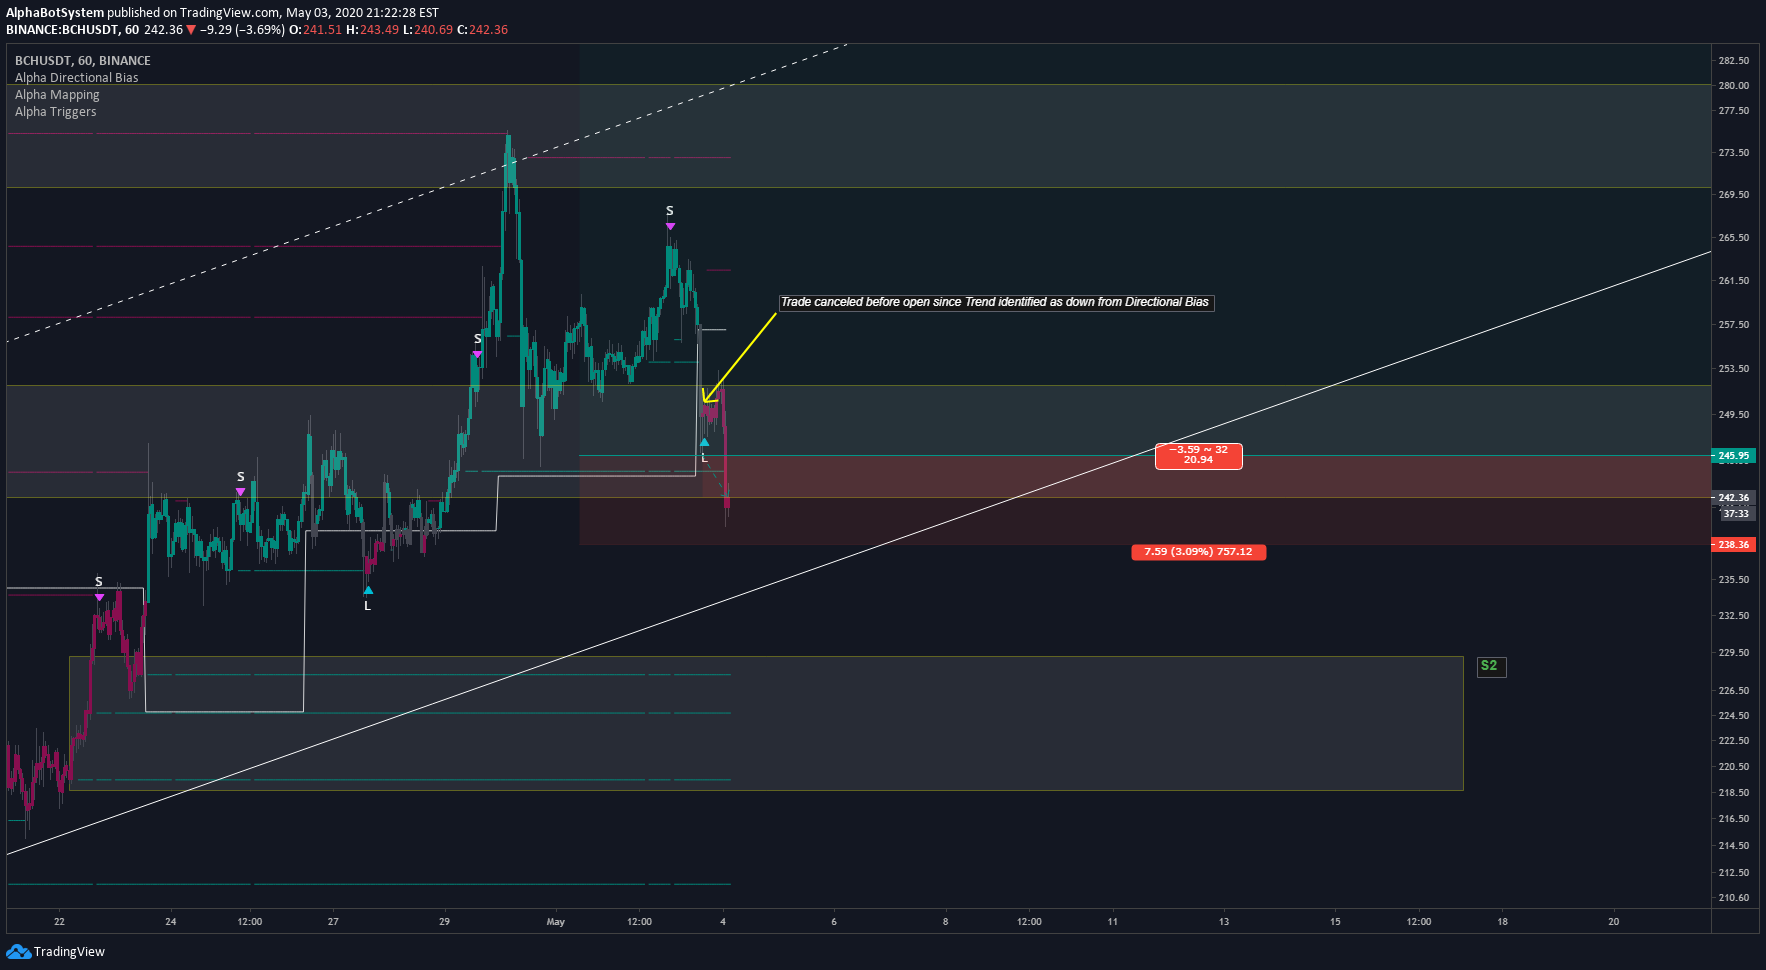The image size is (1766, 970).
Task: Click the 'BCHUSDT, 60, BINANCE' chart legend title
Action: (x=83, y=61)
